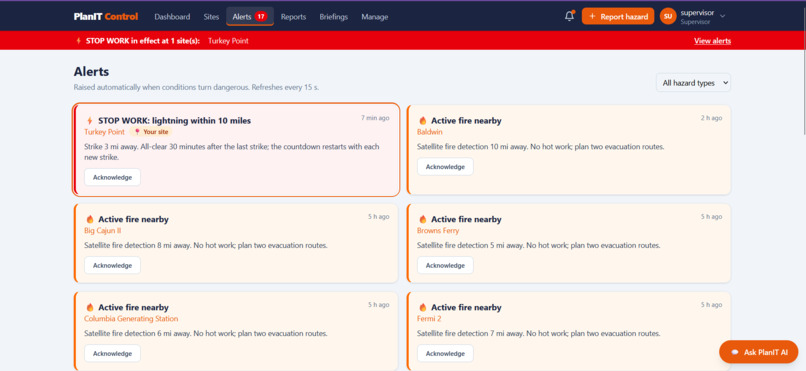This screenshot has height=371, width=806.
Task: Click the Turkey Point site link in alert card
Action: (104, 132)
